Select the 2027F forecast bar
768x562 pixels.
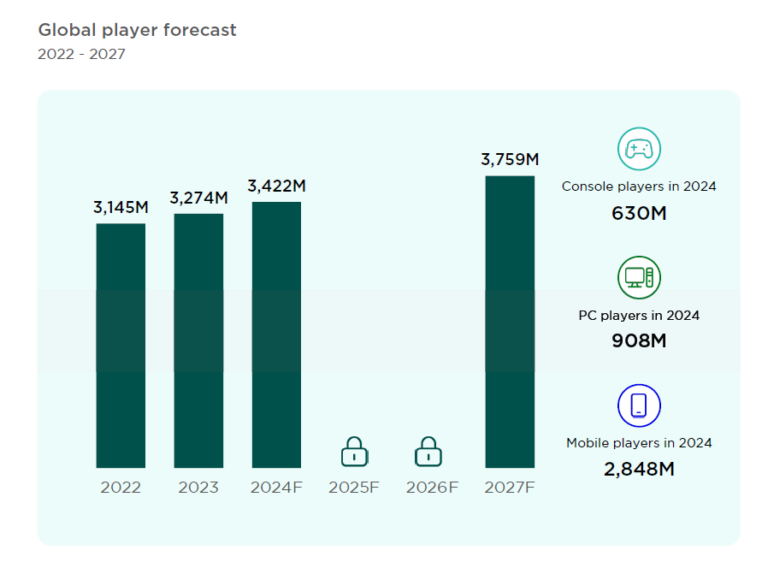point(510,321)
